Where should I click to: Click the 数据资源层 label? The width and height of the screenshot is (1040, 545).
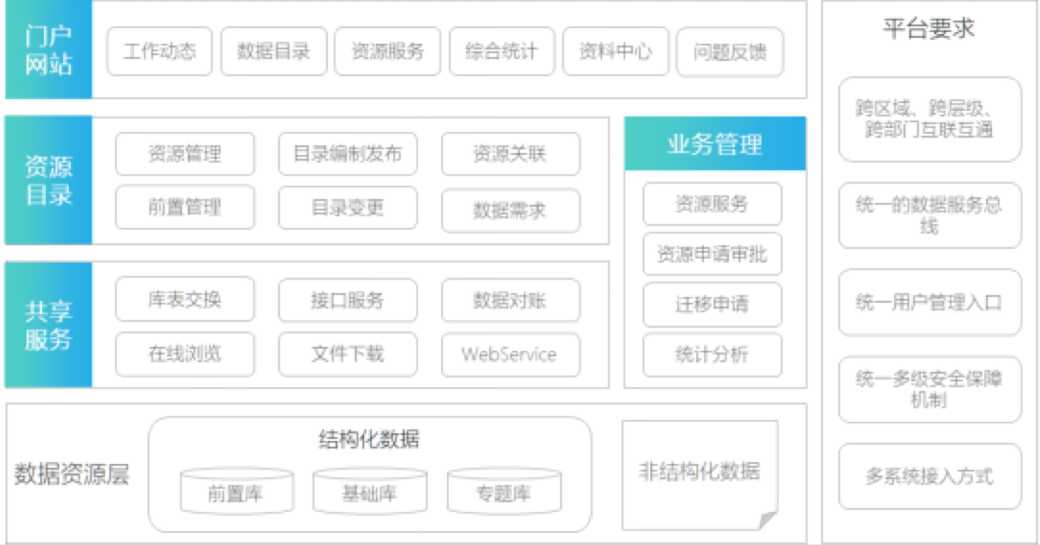(72, 474)
